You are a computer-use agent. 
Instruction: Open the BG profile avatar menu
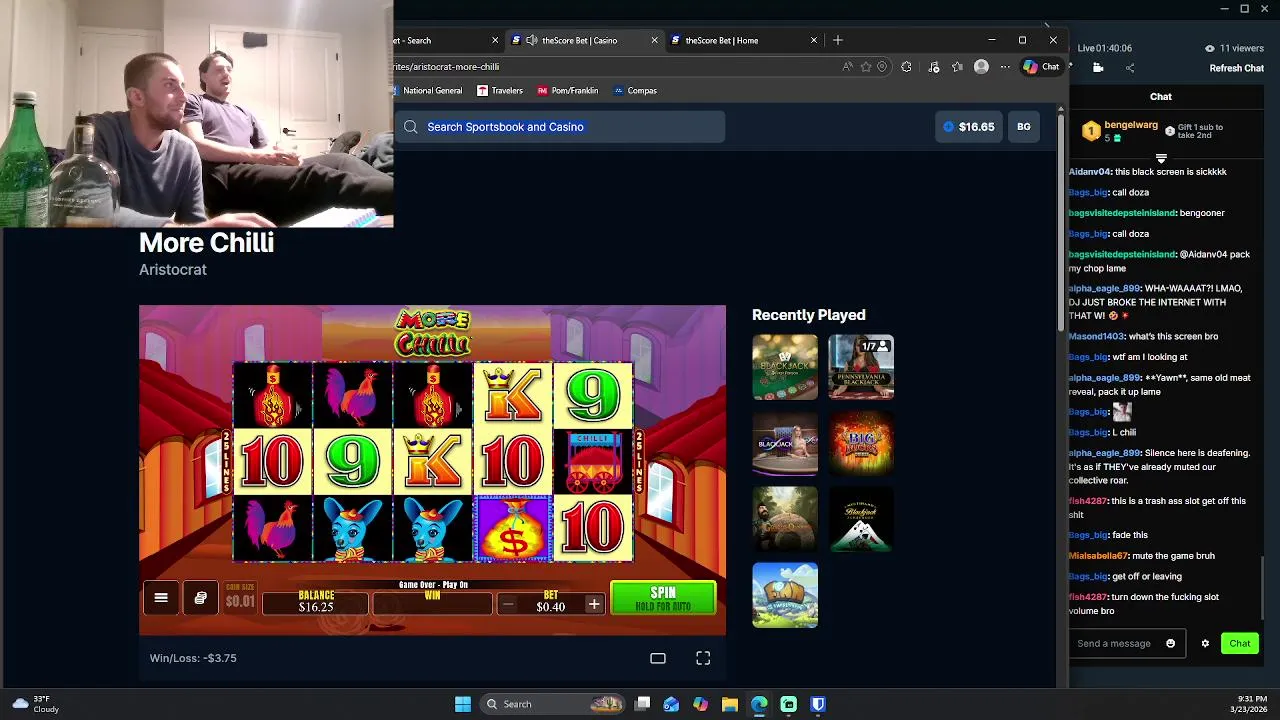click(1024, 127)
